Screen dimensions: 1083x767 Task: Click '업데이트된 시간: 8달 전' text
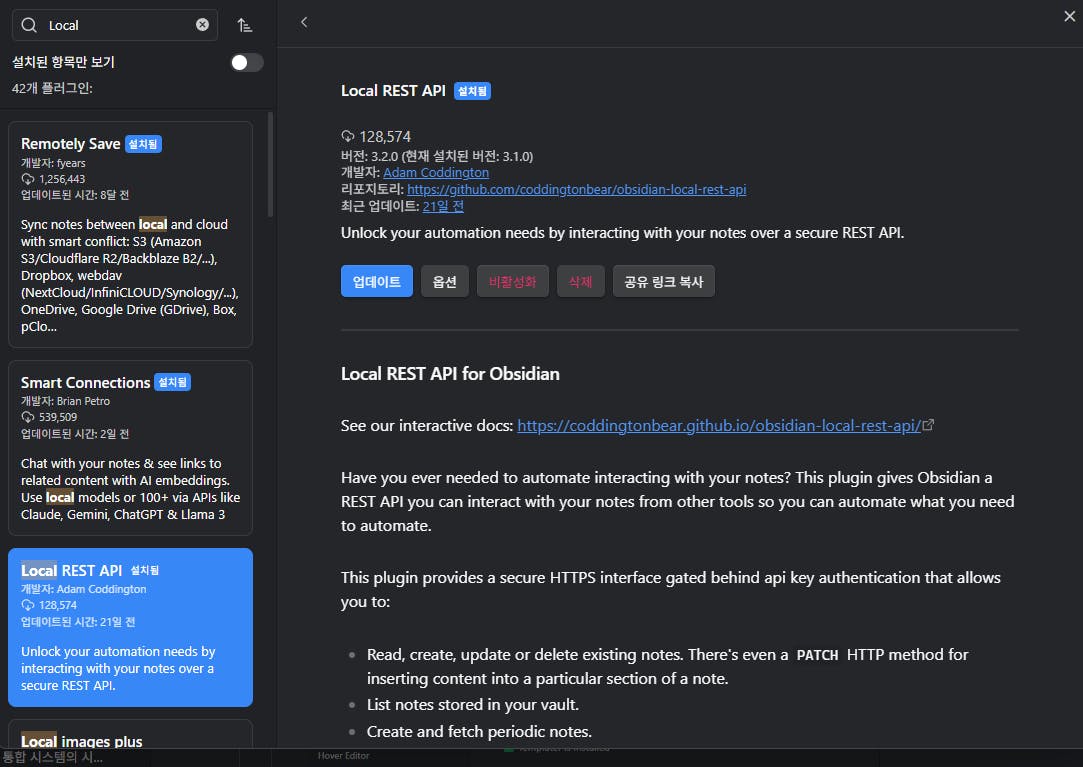(75, 195)
